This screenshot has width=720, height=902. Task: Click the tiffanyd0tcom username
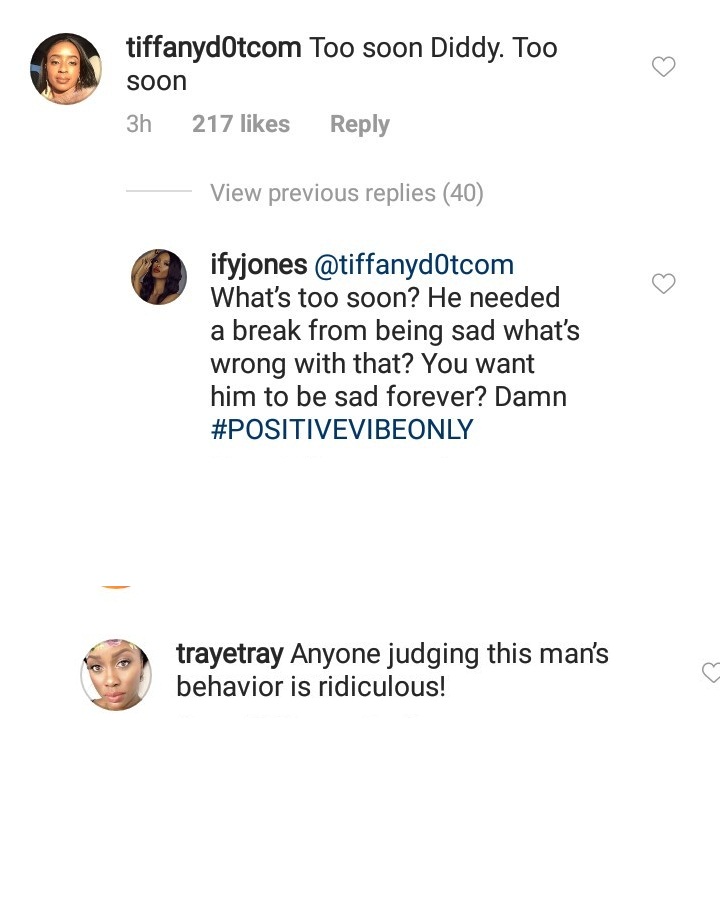click(x=214, y=48)
